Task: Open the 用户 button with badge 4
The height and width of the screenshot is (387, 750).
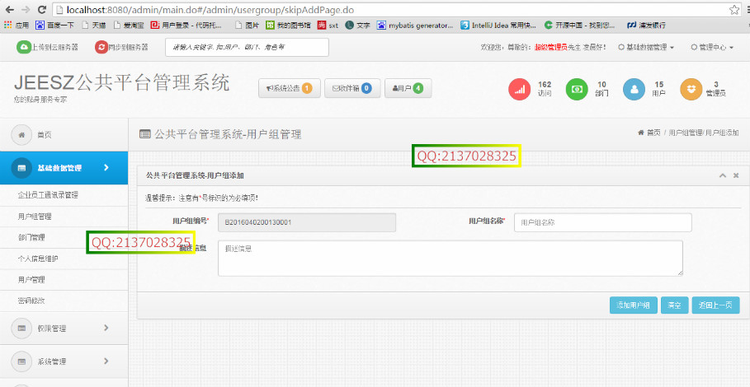Action: pyautogui.click(x=408, y=88)
